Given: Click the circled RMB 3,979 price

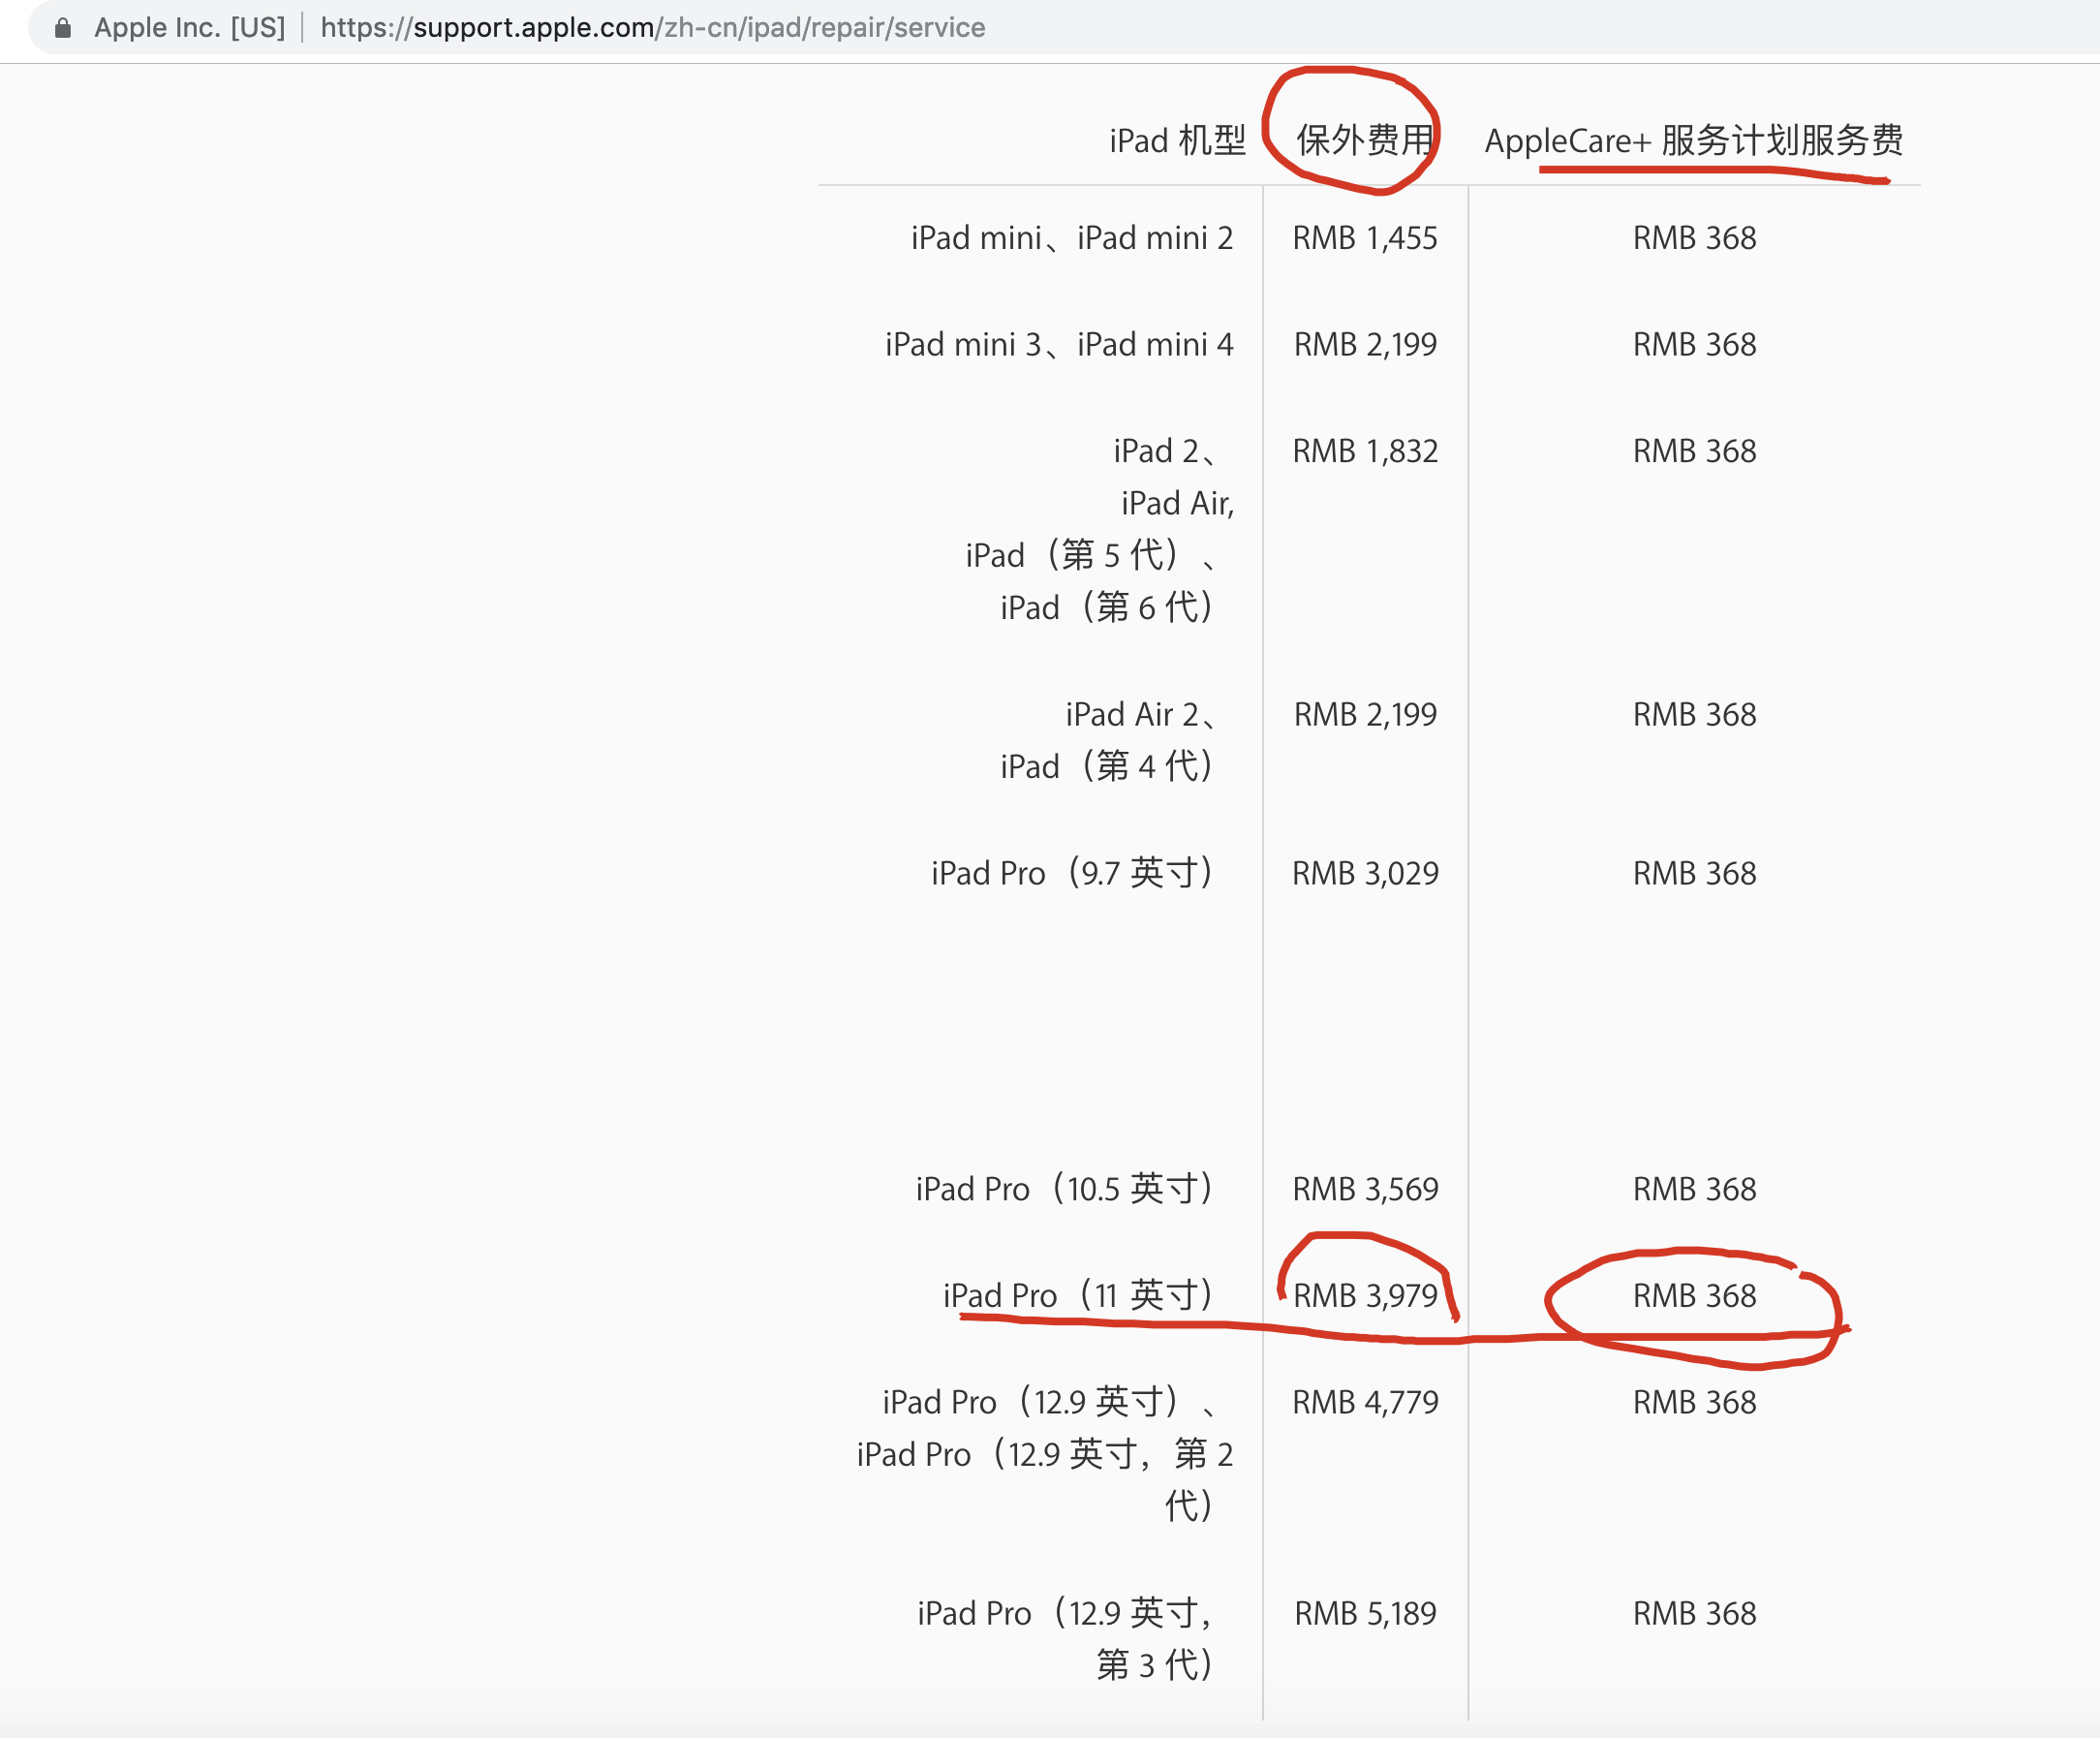Looking at the screenshot, I should click(x=1364, y=1296).
